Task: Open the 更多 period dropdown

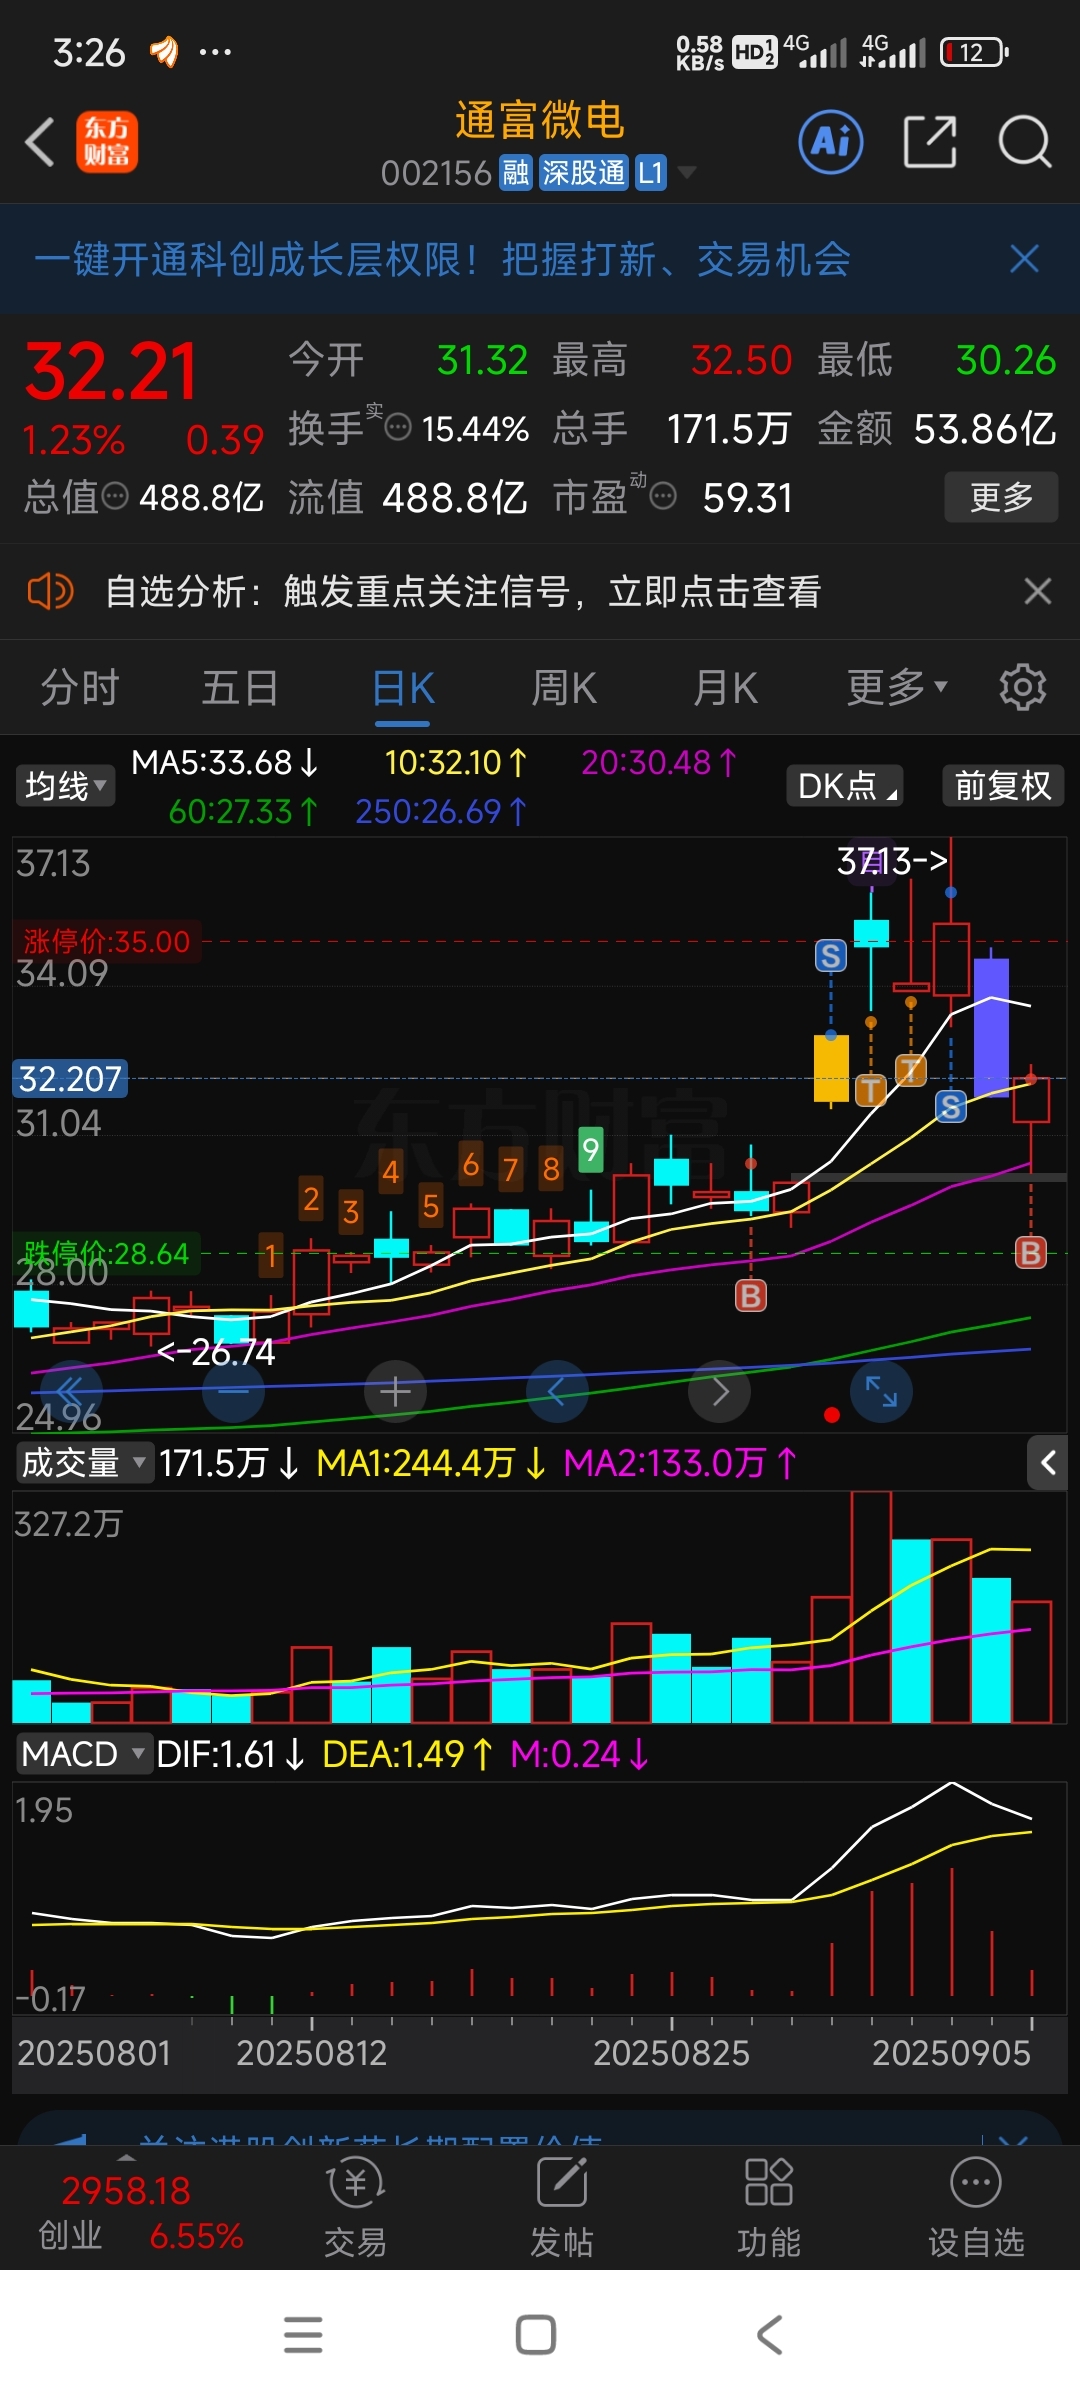Action: click(896, 688)
